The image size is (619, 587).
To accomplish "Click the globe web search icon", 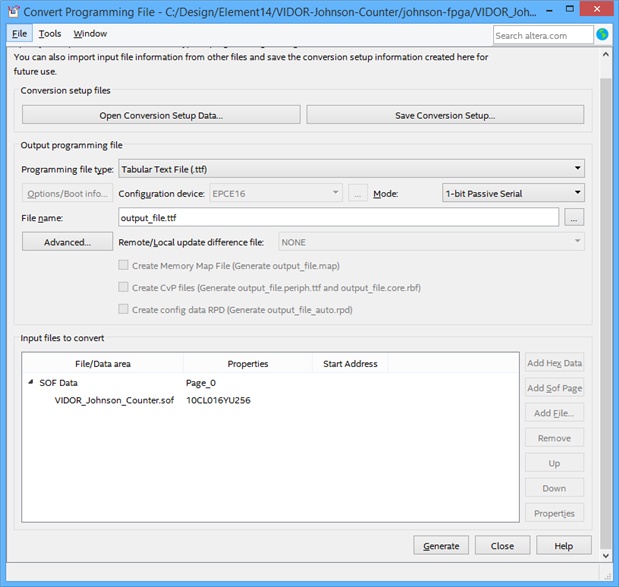I will click(x=602, y=35).
